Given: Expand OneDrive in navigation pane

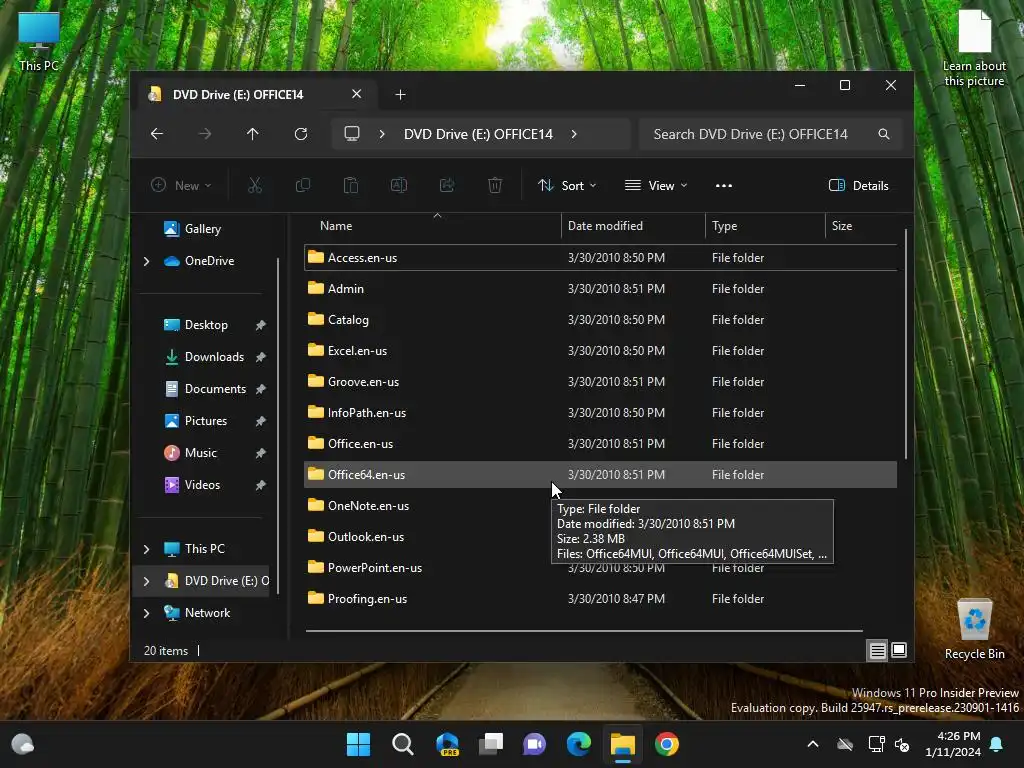Looking at the screenshot, I should (x=146, y=261).
